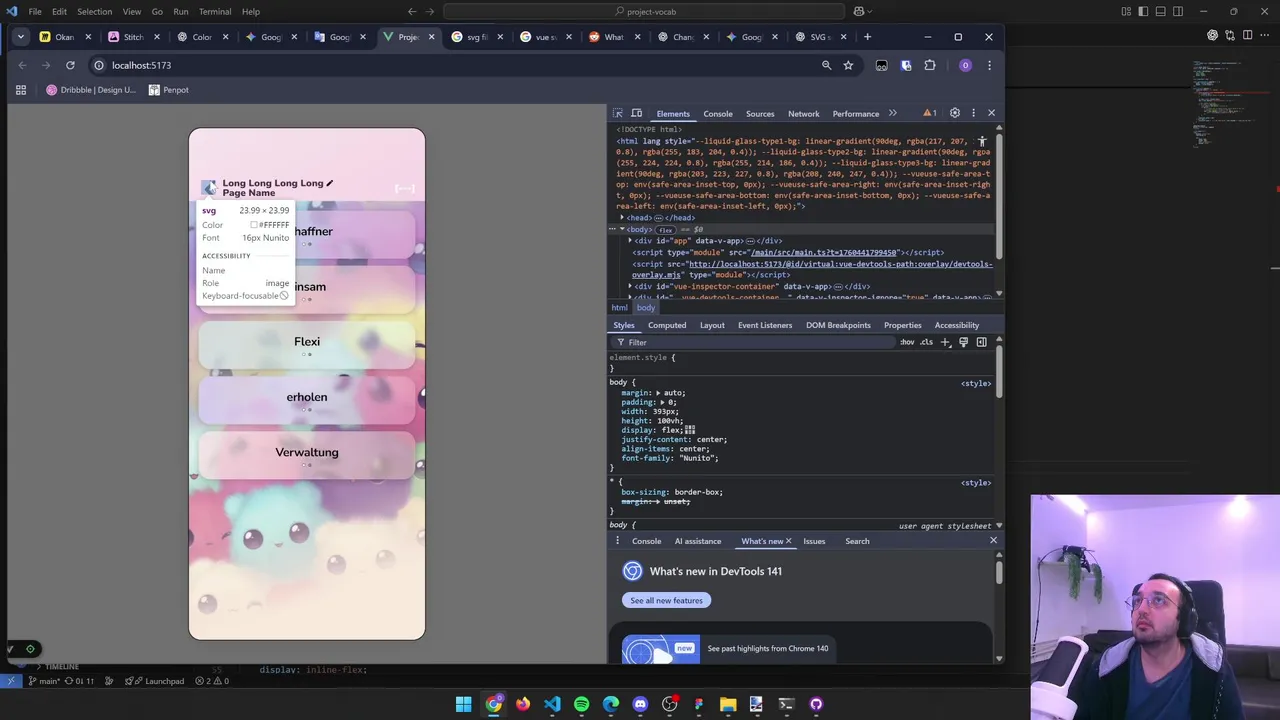This screenshot has width=1280, height=720.
Task: Click the edit pencil next to page name
Action: tap(329, 183)
